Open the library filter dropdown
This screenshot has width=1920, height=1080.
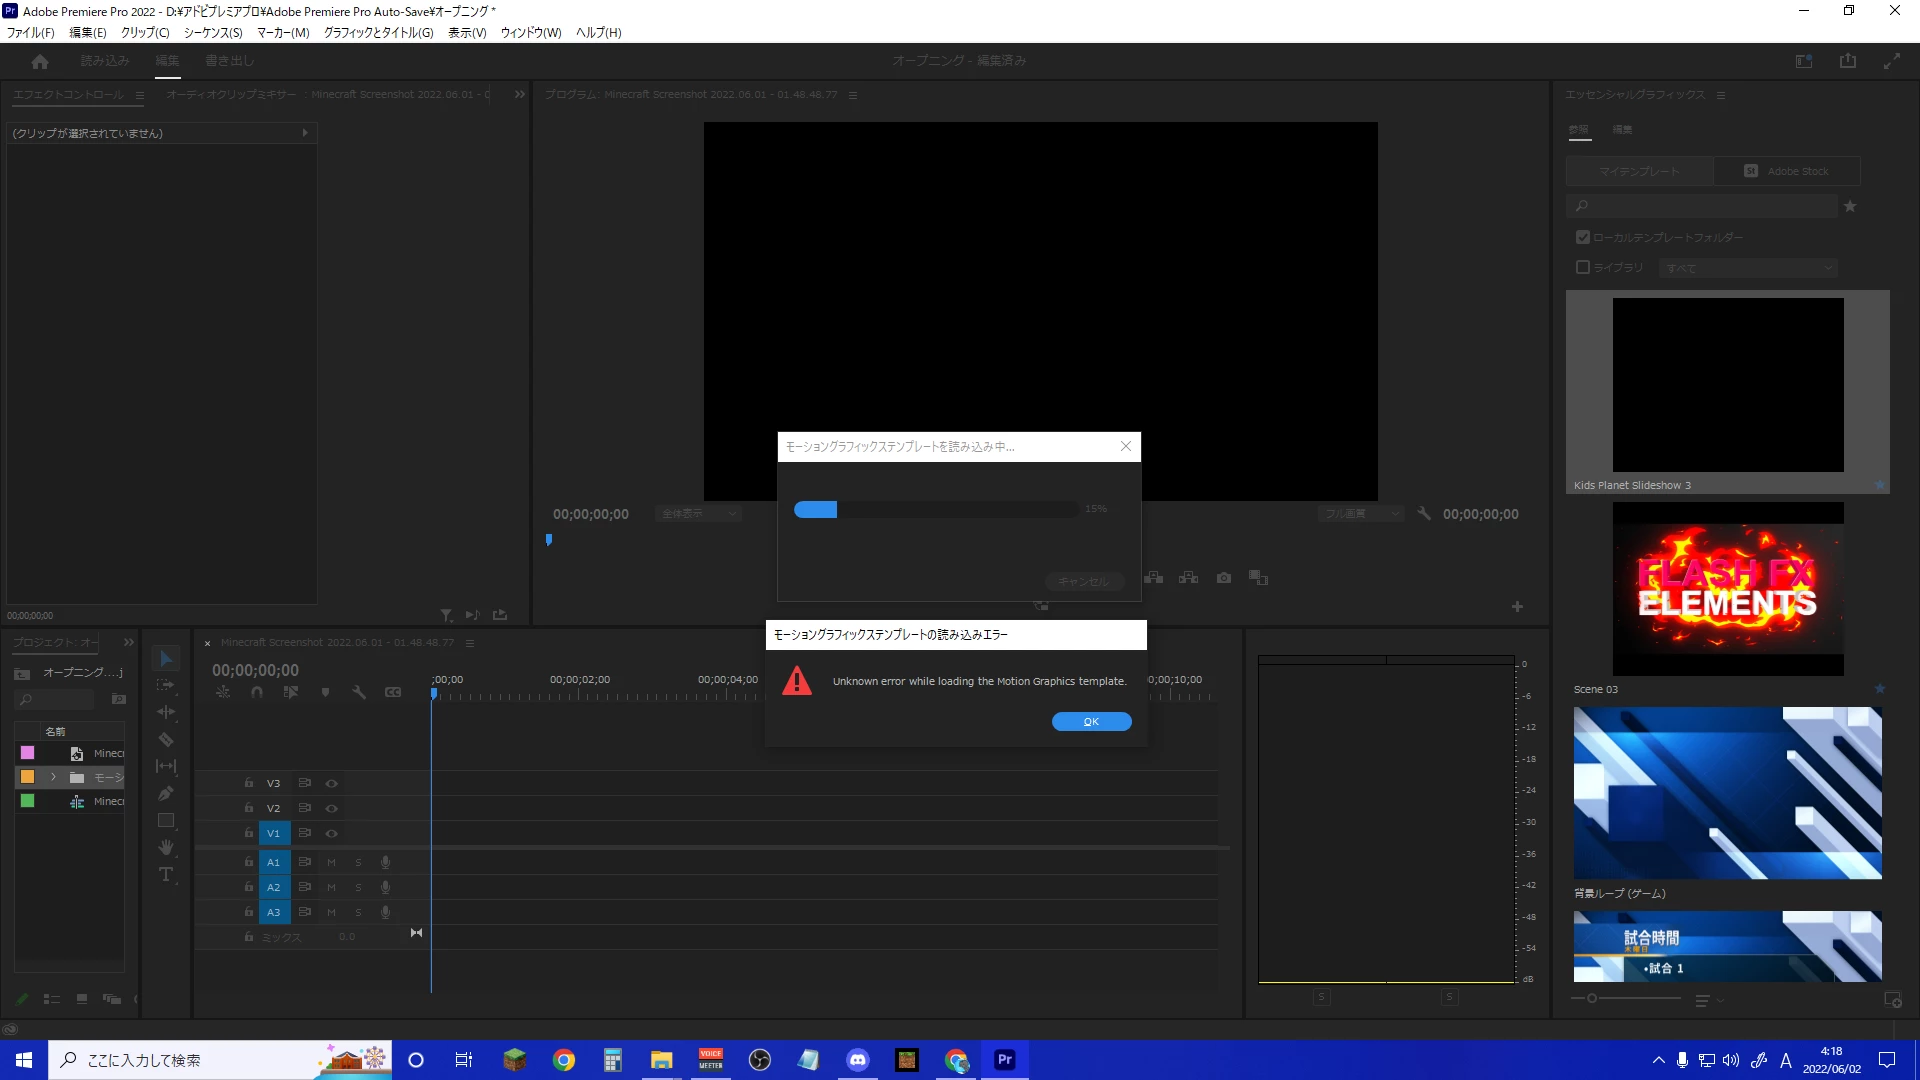(x=1747, y=268)
